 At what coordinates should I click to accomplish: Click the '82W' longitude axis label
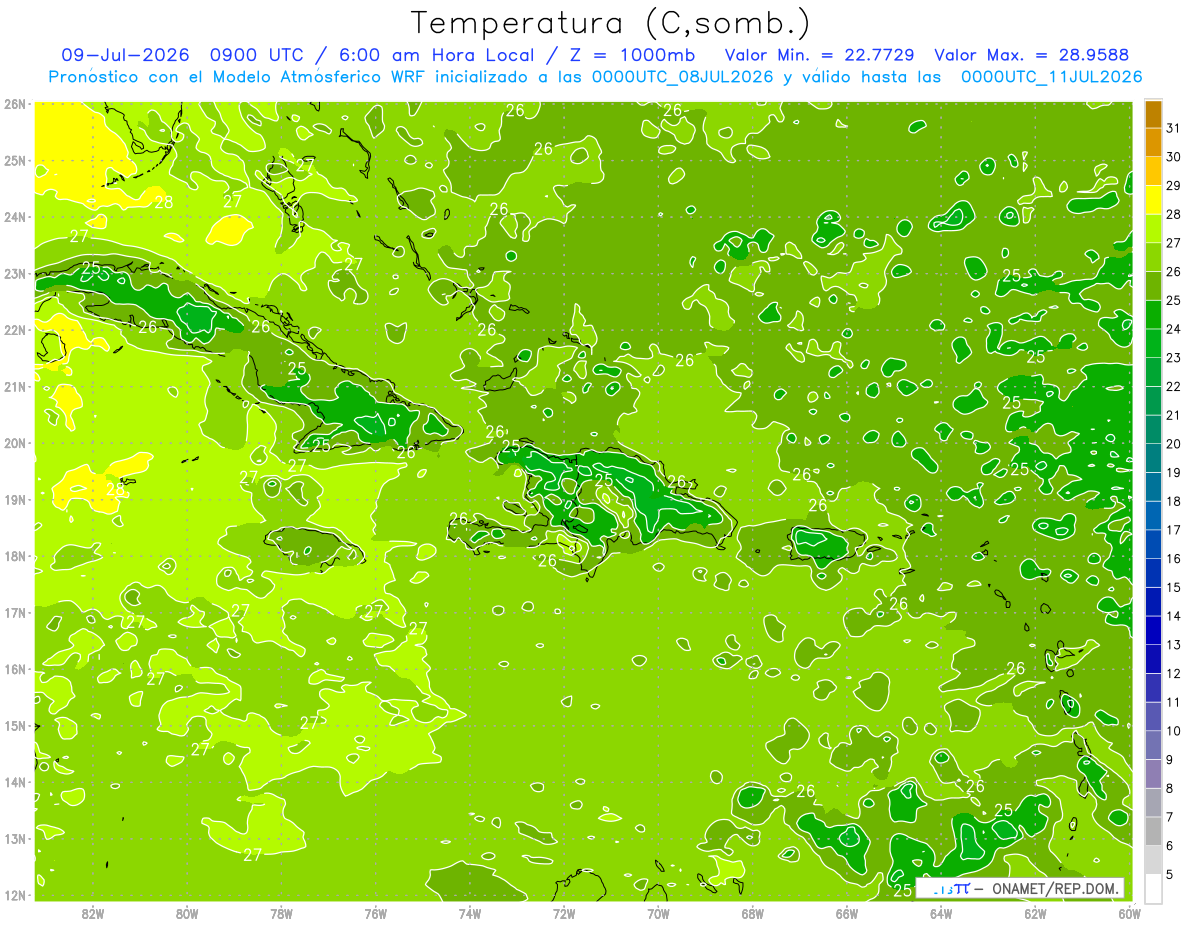point(92,913)
